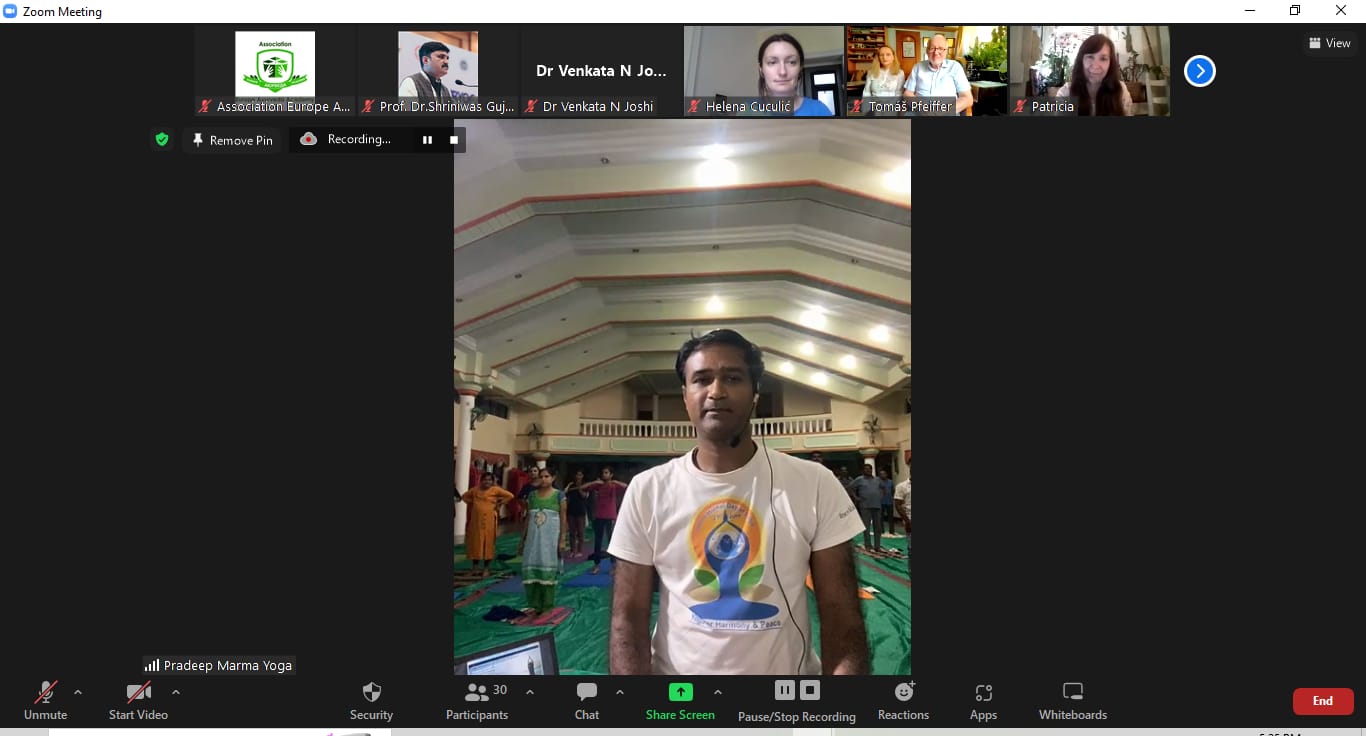Expand Share Screen options arrow
1366x736 pixels.
pos(717,692)
